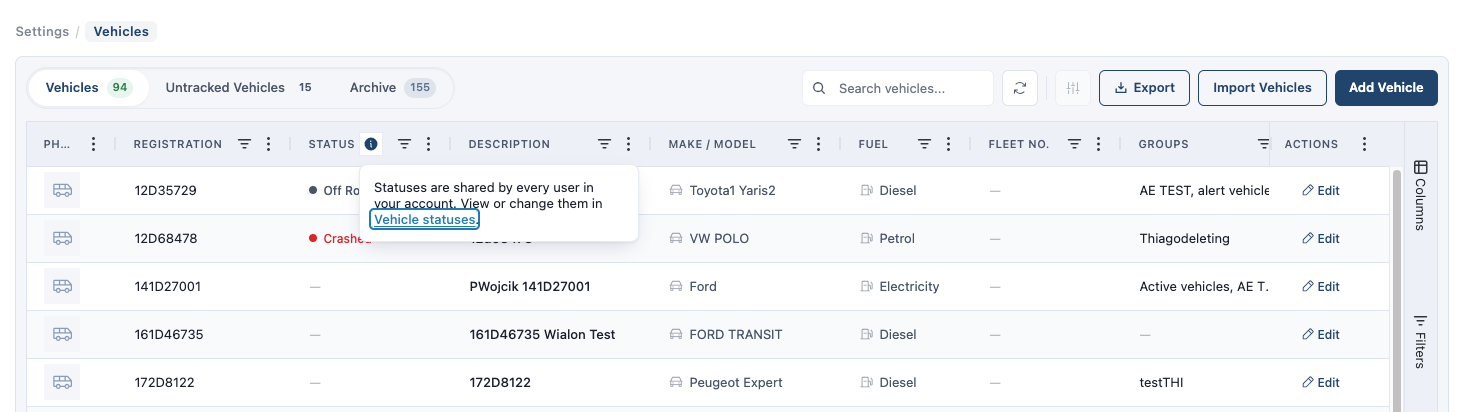The height and width of the screenshot is (412, 1471).
Task: Open Description column options menu
Action: (x=628, y=144)
